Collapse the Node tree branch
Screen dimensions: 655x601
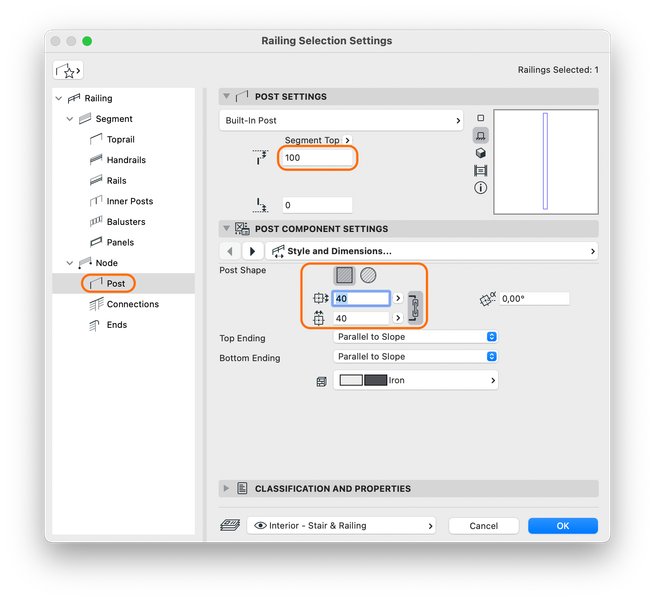pyautogui.click(x=70, y=263)
